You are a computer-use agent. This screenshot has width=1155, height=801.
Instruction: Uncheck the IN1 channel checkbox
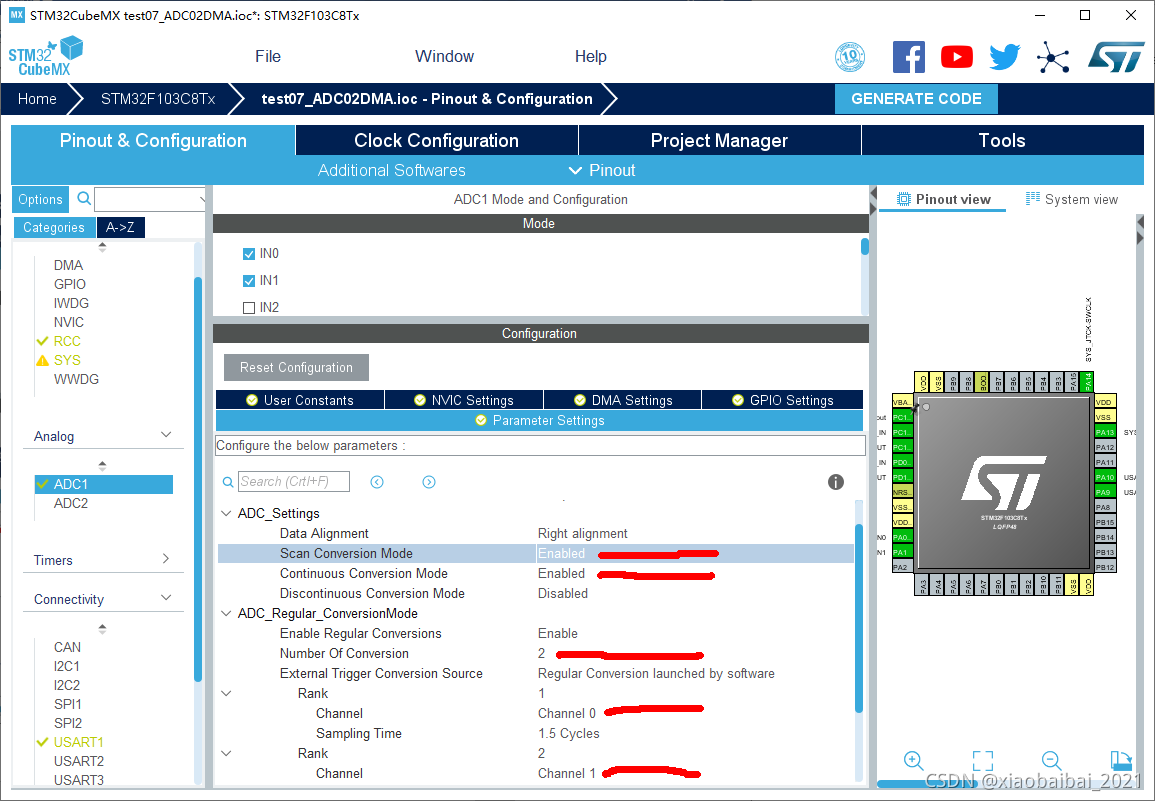(249, 281)
